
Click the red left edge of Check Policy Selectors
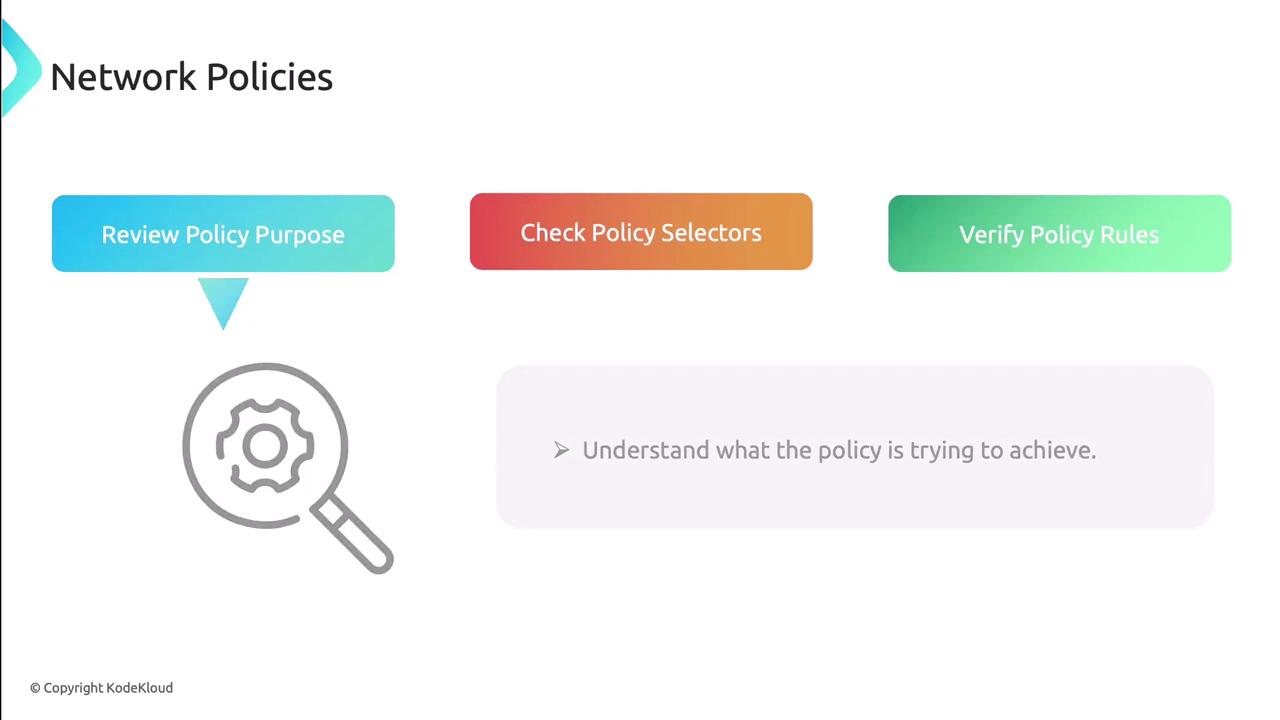(x=477, y=232)
